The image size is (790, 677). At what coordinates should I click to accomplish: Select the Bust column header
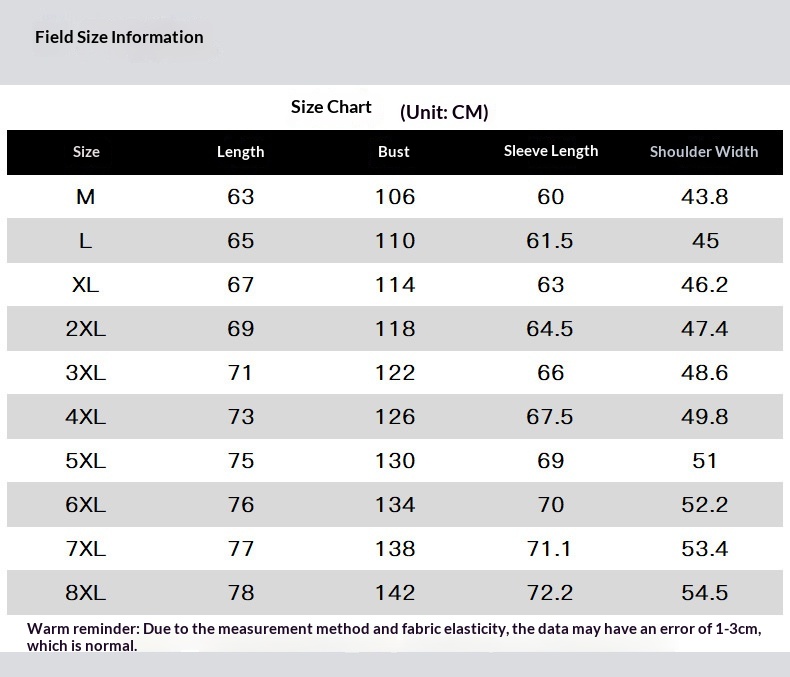pos(394,152)
